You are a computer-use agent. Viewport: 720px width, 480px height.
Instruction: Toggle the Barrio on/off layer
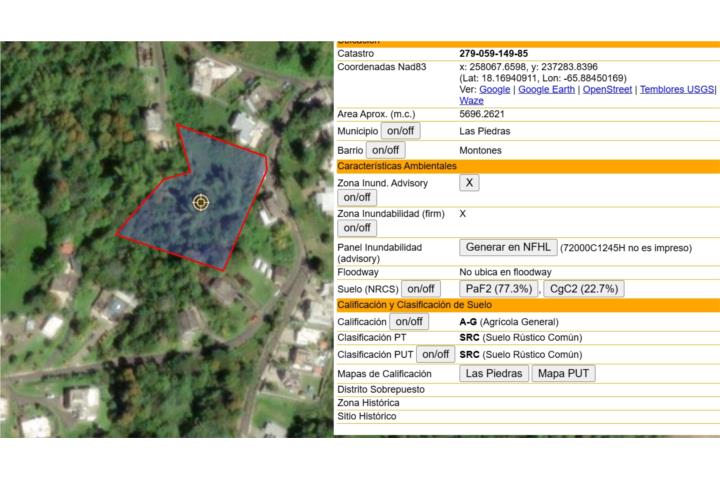coord(385,150)
